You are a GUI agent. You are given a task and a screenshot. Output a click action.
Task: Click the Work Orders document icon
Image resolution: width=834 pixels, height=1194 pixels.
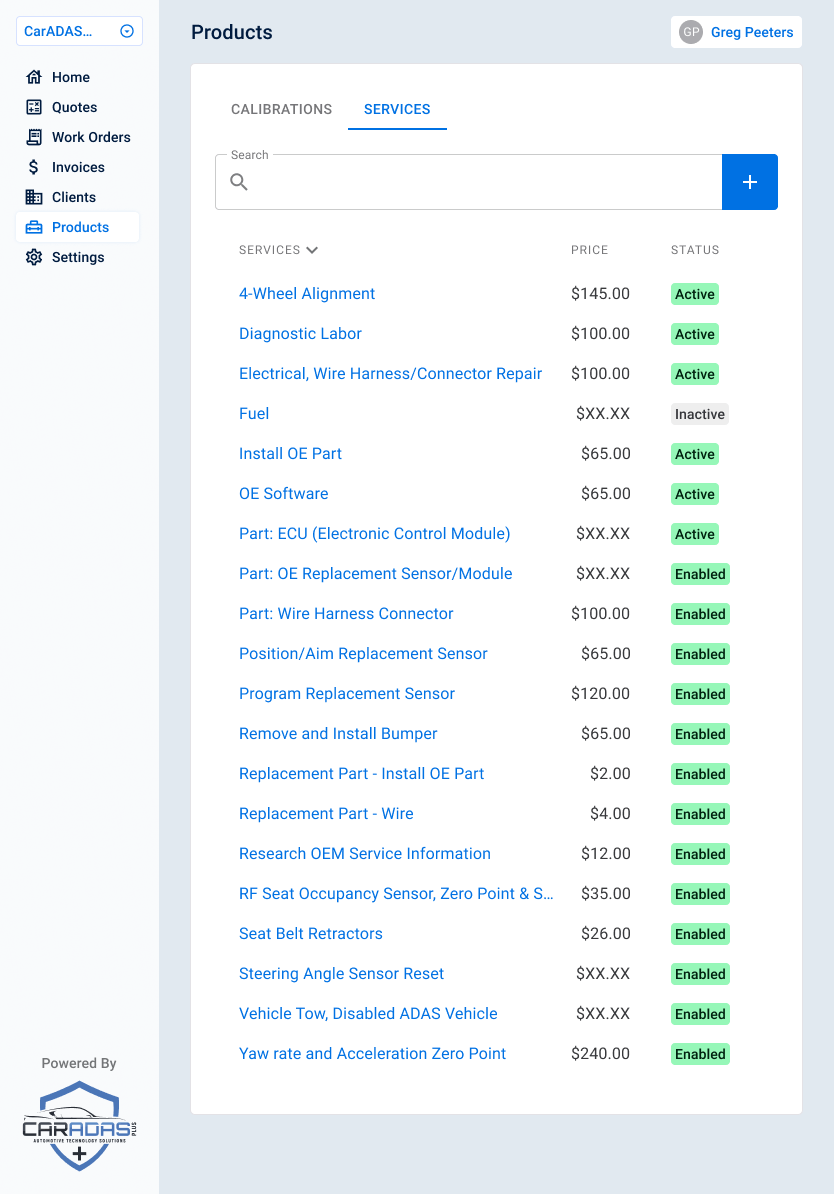pyautogui.click(x=34, y=137)
